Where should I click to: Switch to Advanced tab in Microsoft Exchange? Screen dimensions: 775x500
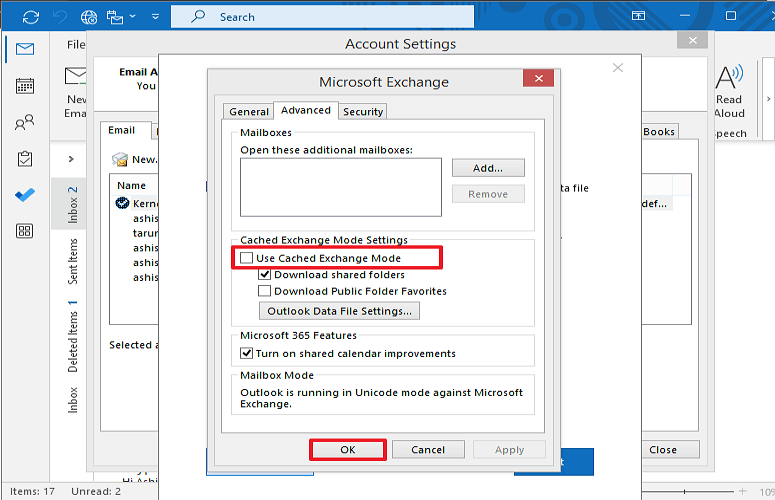point(306,110)
